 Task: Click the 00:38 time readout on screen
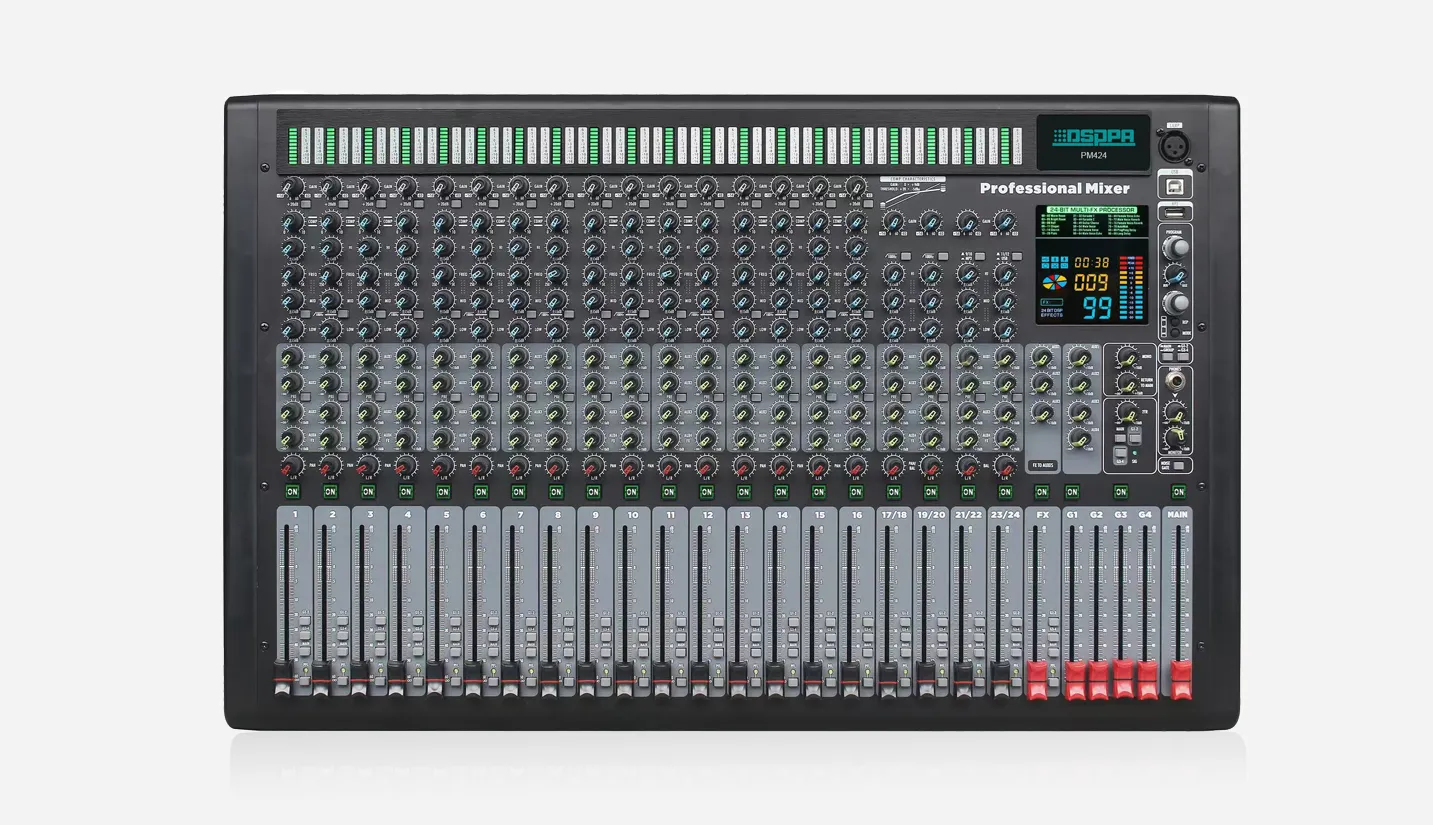[1091, 260]
